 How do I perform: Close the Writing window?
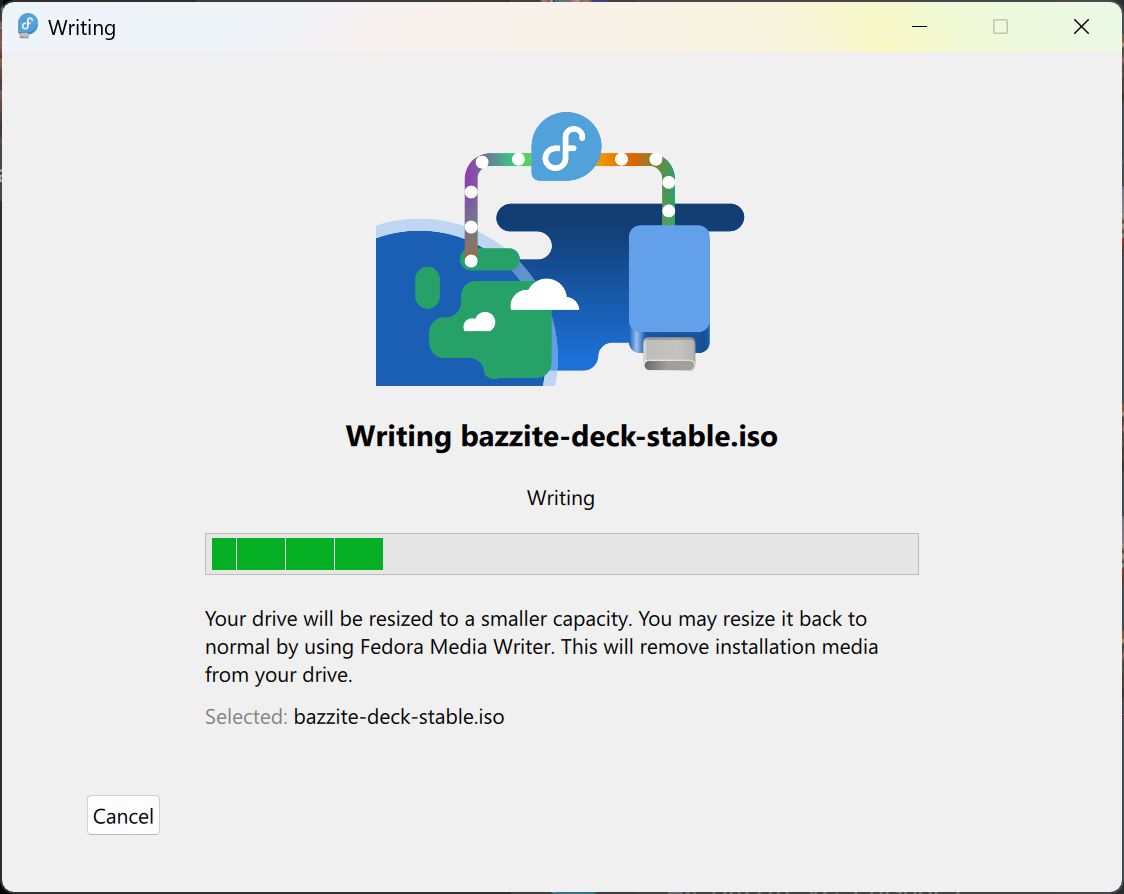click(1081, 27)
